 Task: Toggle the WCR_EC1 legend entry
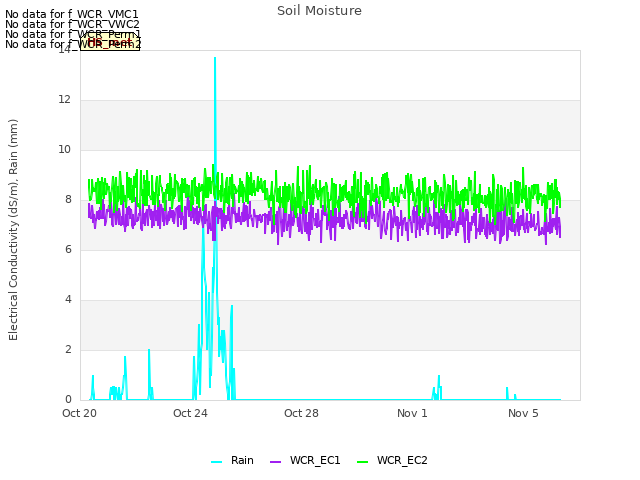pos(305,461)
